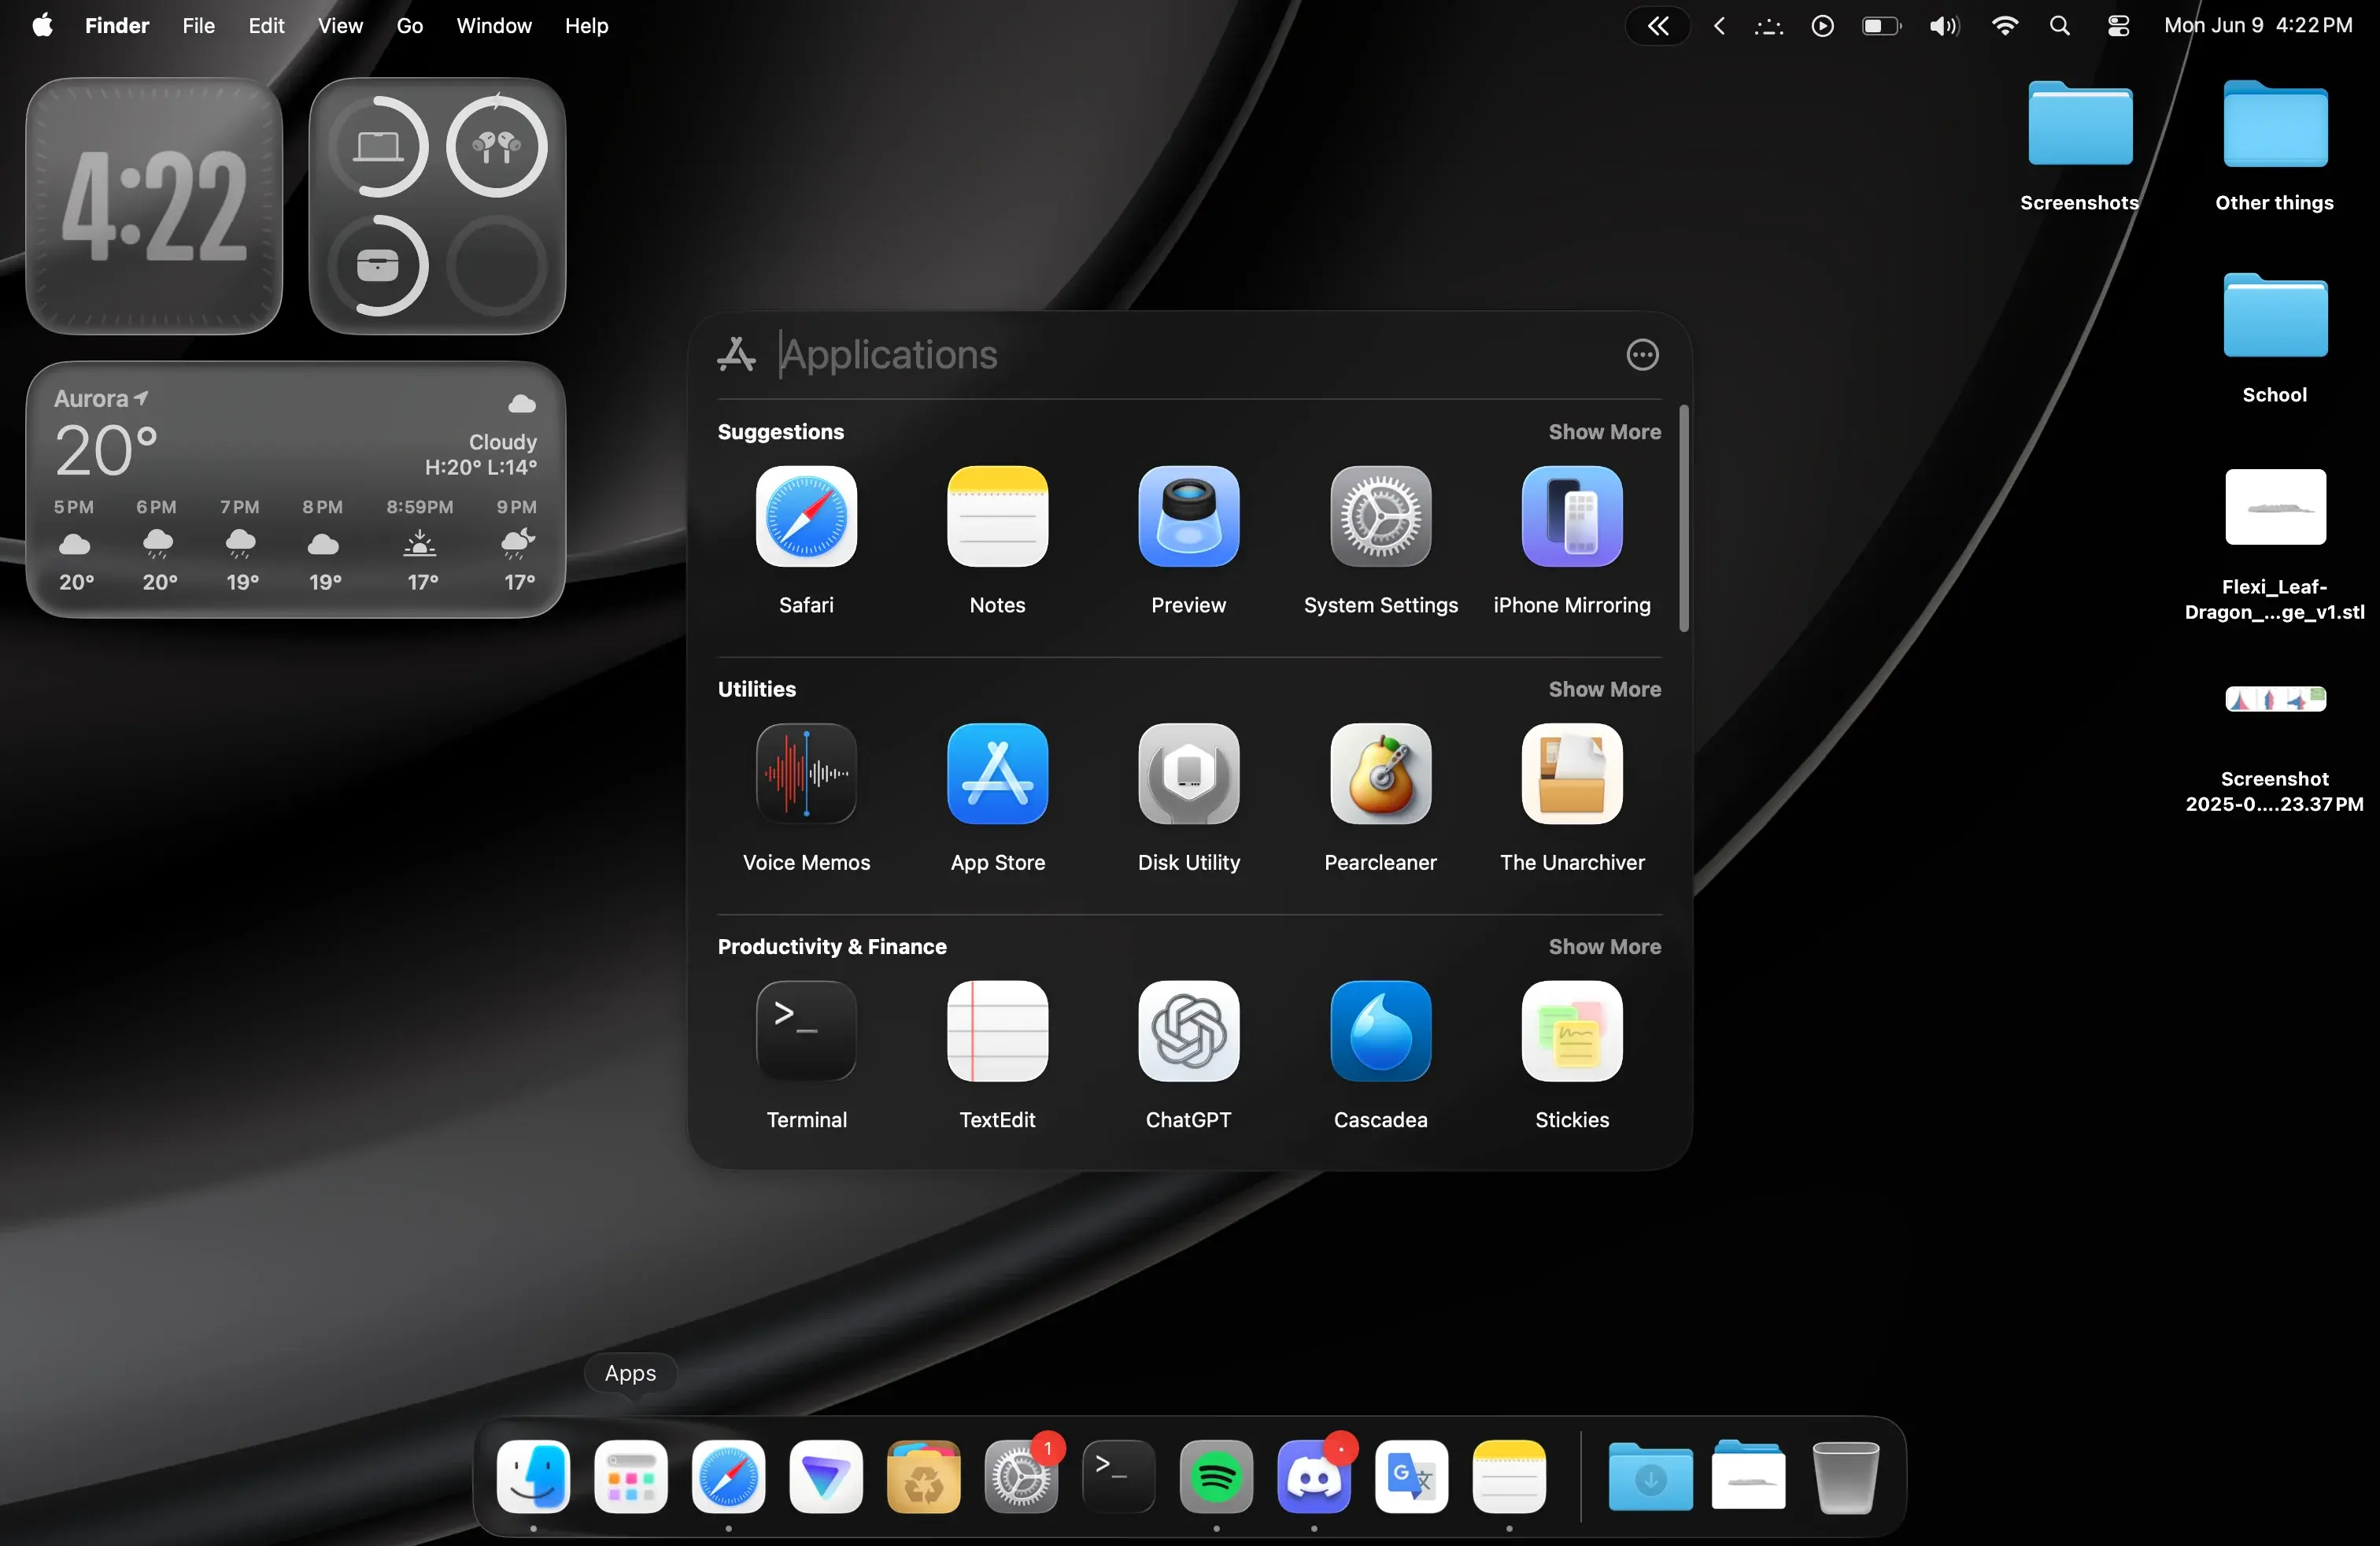Open Google Translate in the Dock

tap(1411, 1477)
